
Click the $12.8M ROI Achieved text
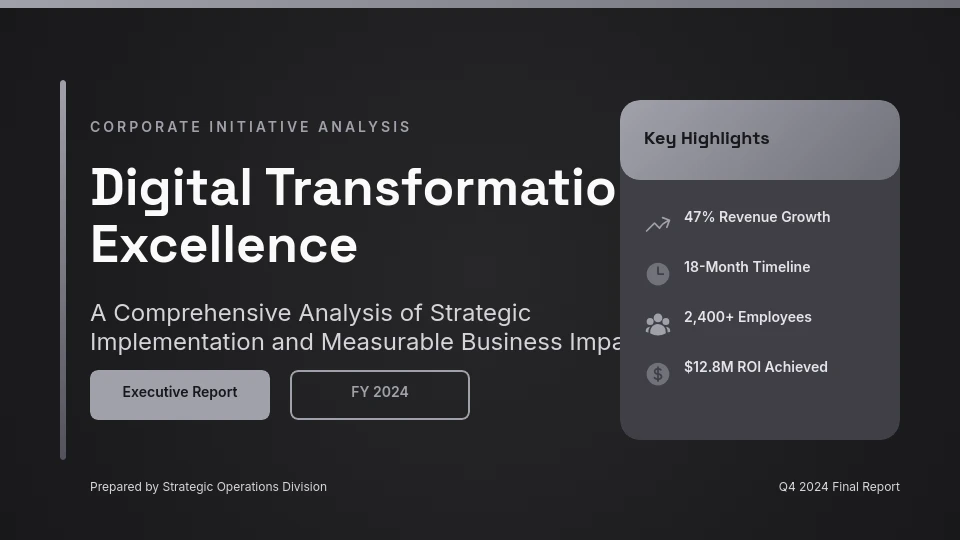tap(755, 367)
